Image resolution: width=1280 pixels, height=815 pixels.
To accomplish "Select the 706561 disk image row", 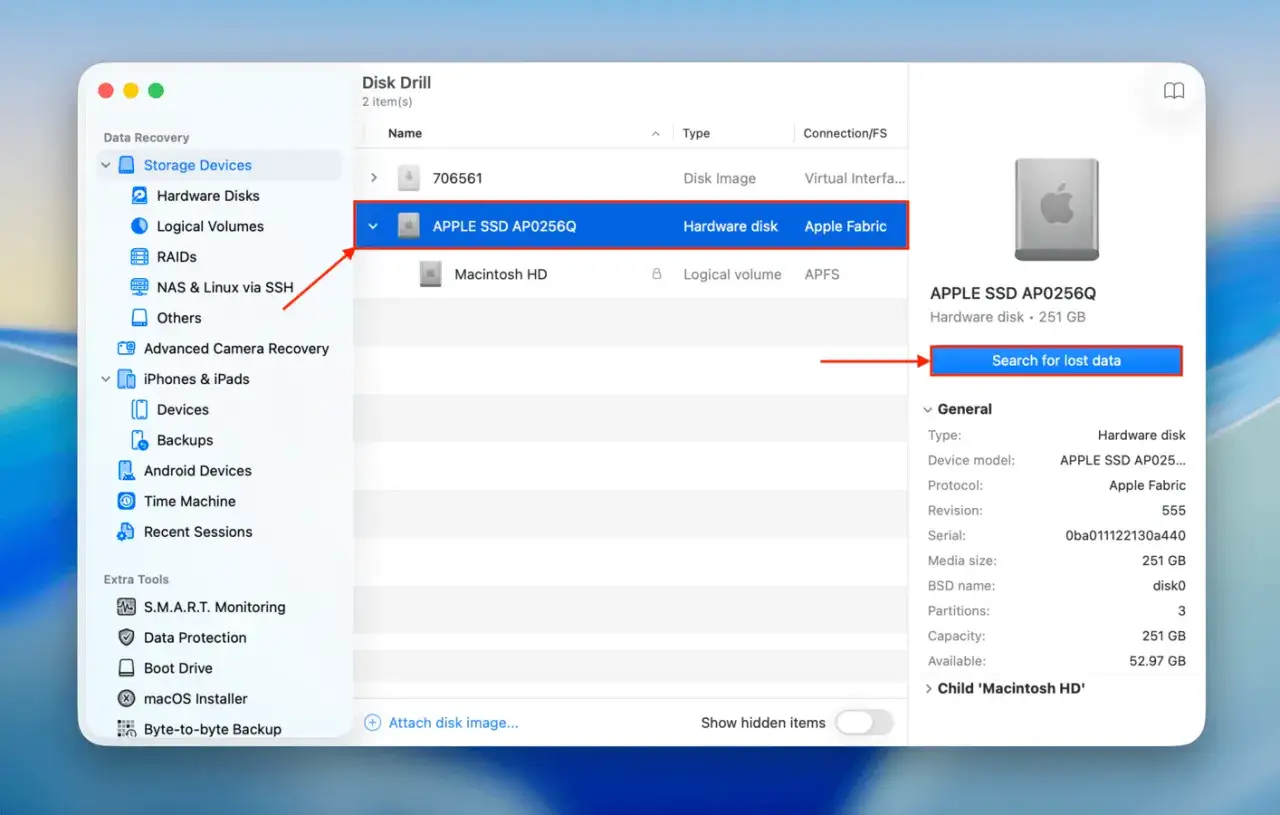I will pos(631,178).
